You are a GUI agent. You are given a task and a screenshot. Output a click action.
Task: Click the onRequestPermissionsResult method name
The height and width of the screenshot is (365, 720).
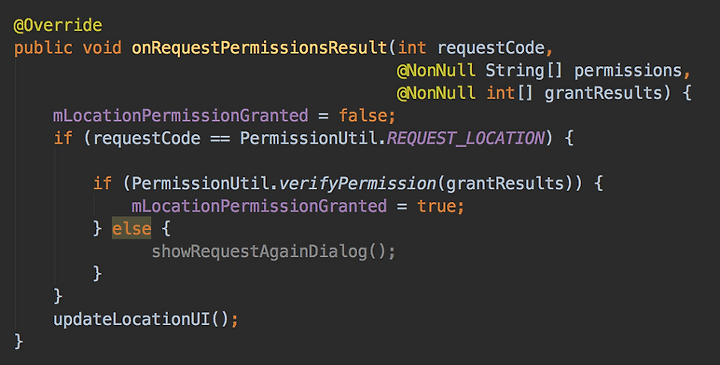coord(259,48)
